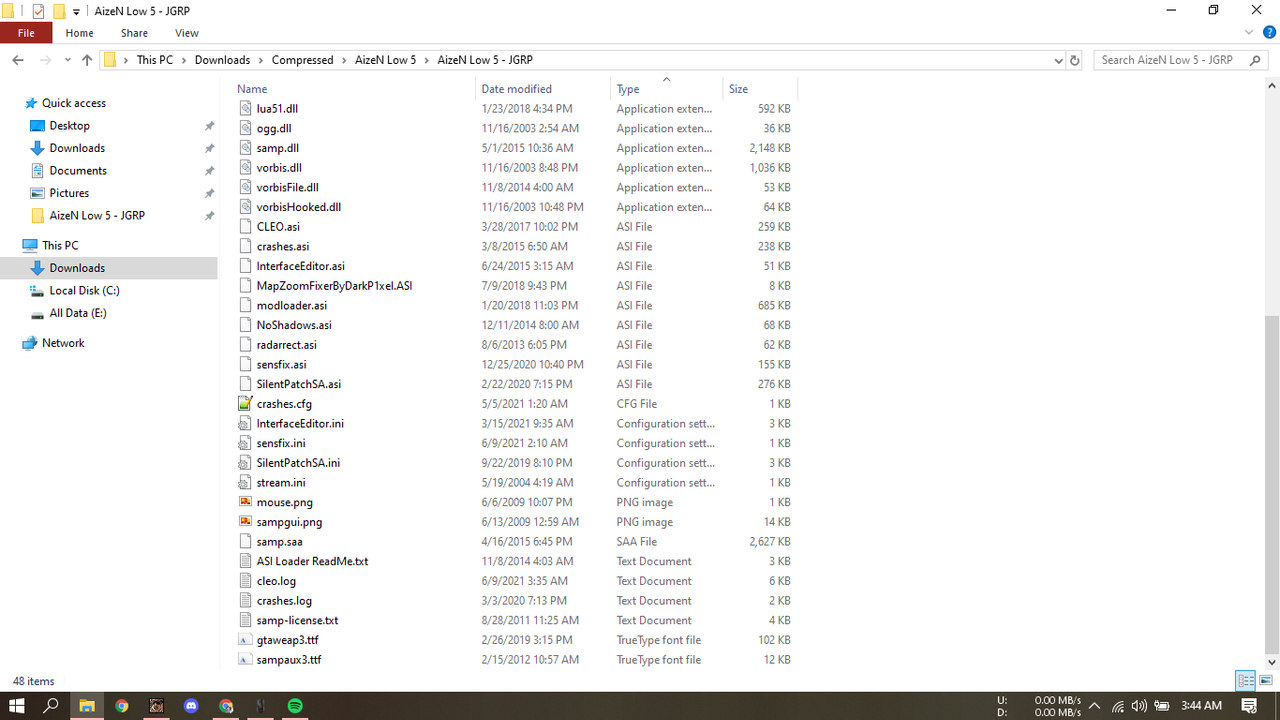Select Network in navigation pane

[63, 343]
